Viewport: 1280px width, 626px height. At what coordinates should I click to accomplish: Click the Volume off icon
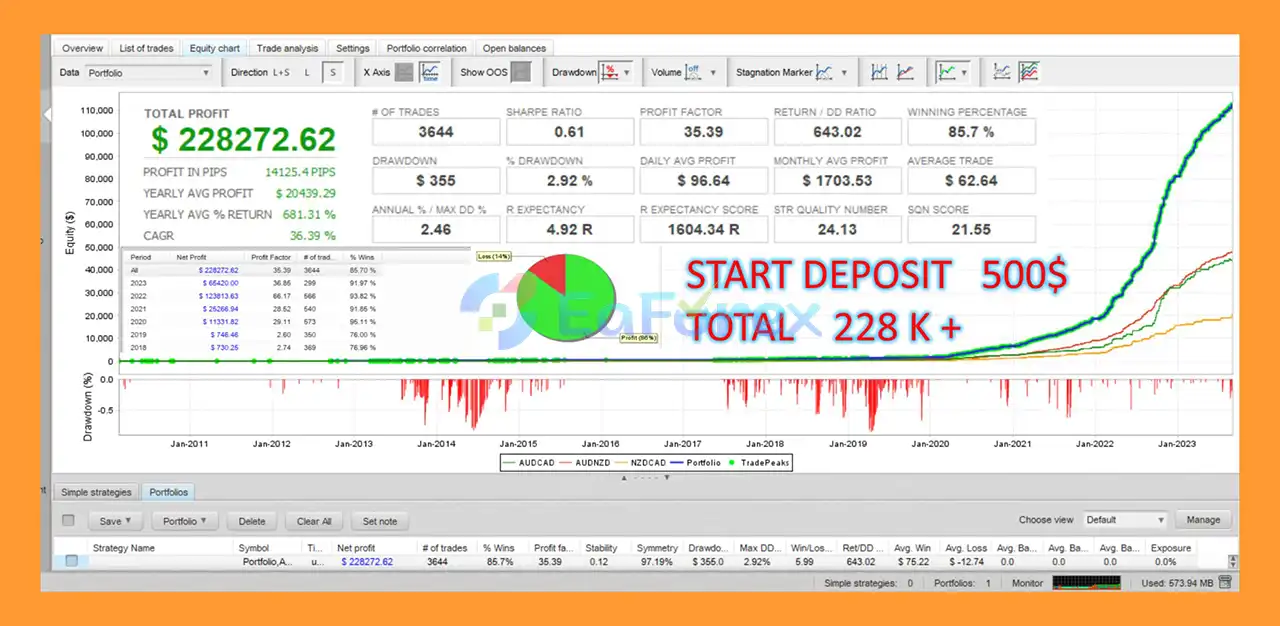694,72
